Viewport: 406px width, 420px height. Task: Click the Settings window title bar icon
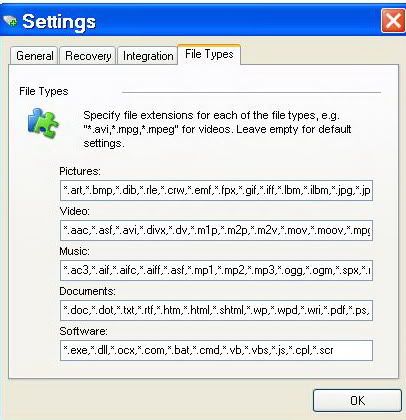pyautogui.click(x=10, y=21)
